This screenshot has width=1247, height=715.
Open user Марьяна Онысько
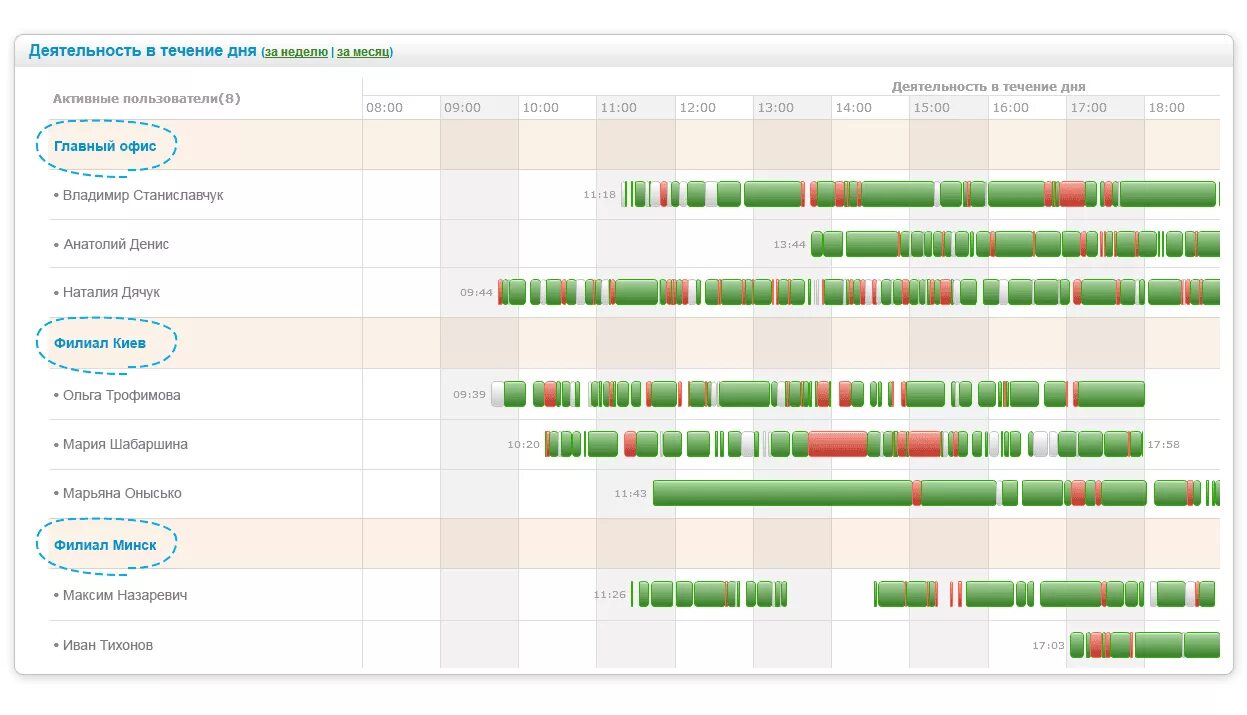(x=122, y=493)
